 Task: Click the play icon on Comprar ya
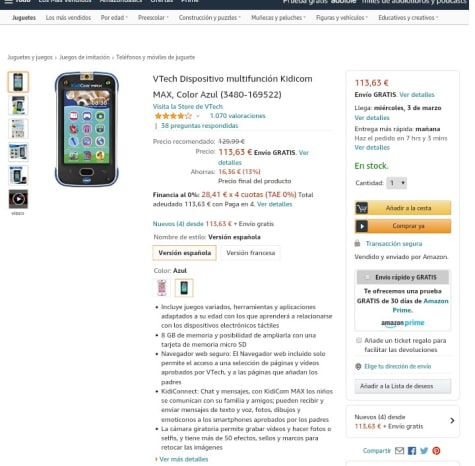pyautogui.click(x=362, y=226)
